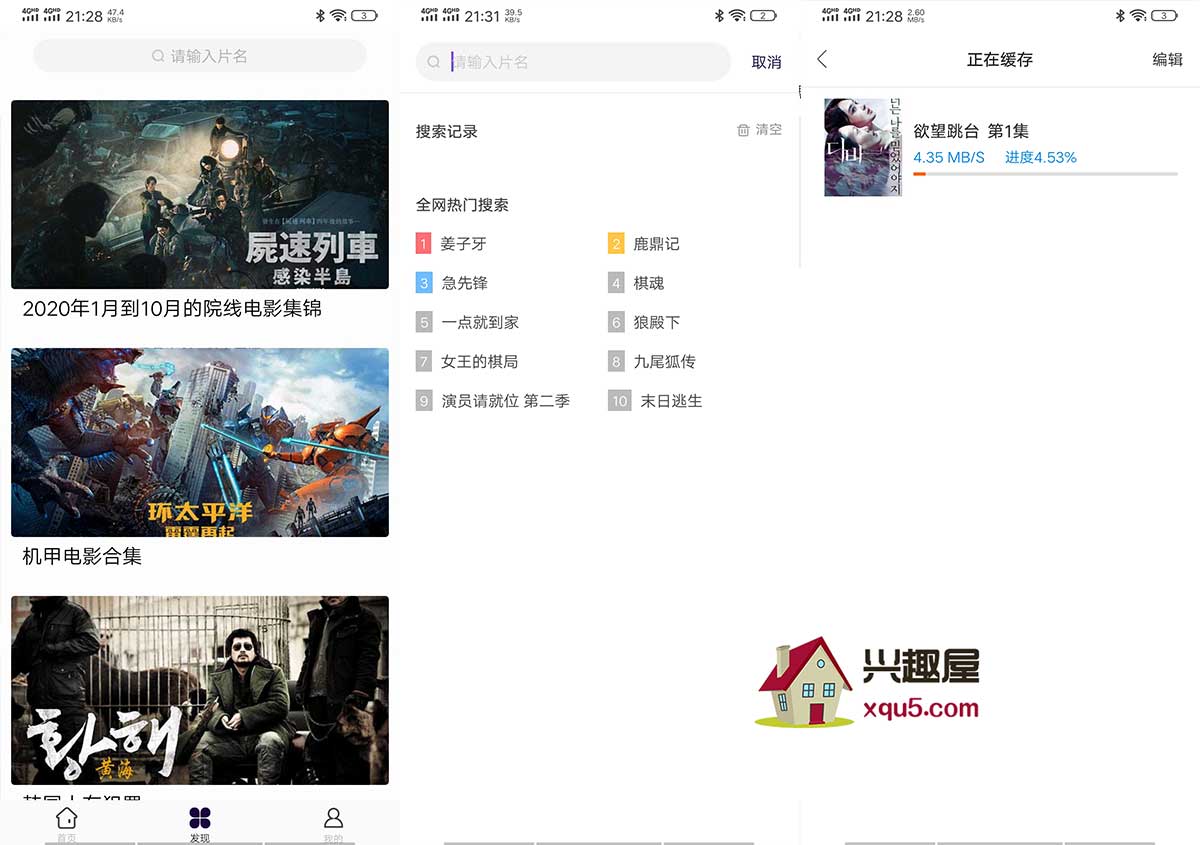Tap Wi-Fi icon in middle screen status bar

pyautogui.click(x=737, y=15)
